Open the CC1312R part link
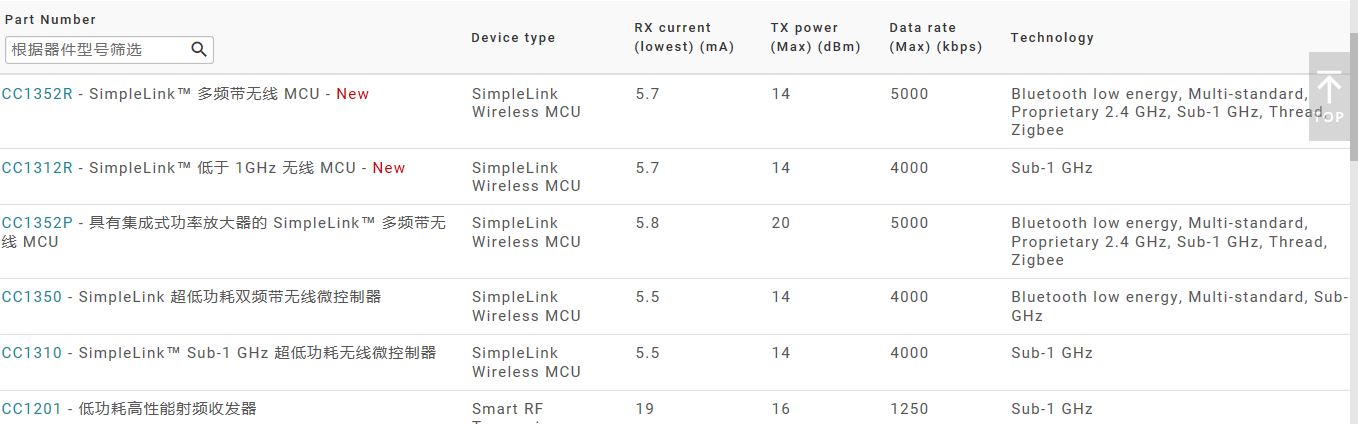This screenshot has width=1358, height=424. pos(37,168)
